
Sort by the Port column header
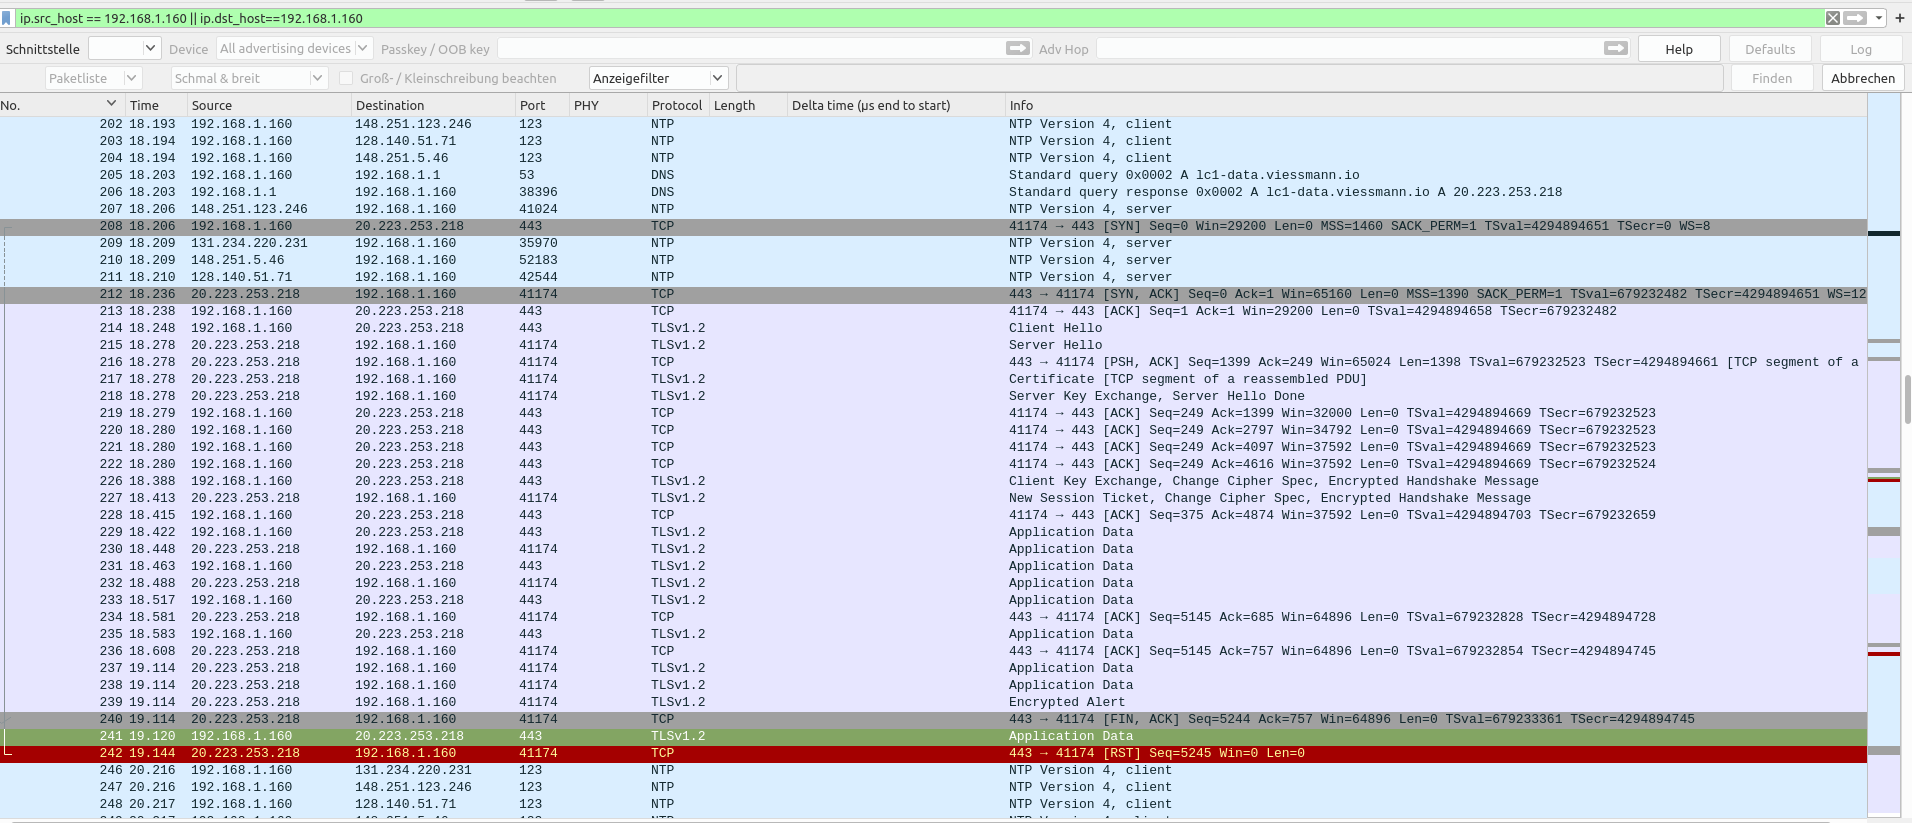tap(542, 105)
